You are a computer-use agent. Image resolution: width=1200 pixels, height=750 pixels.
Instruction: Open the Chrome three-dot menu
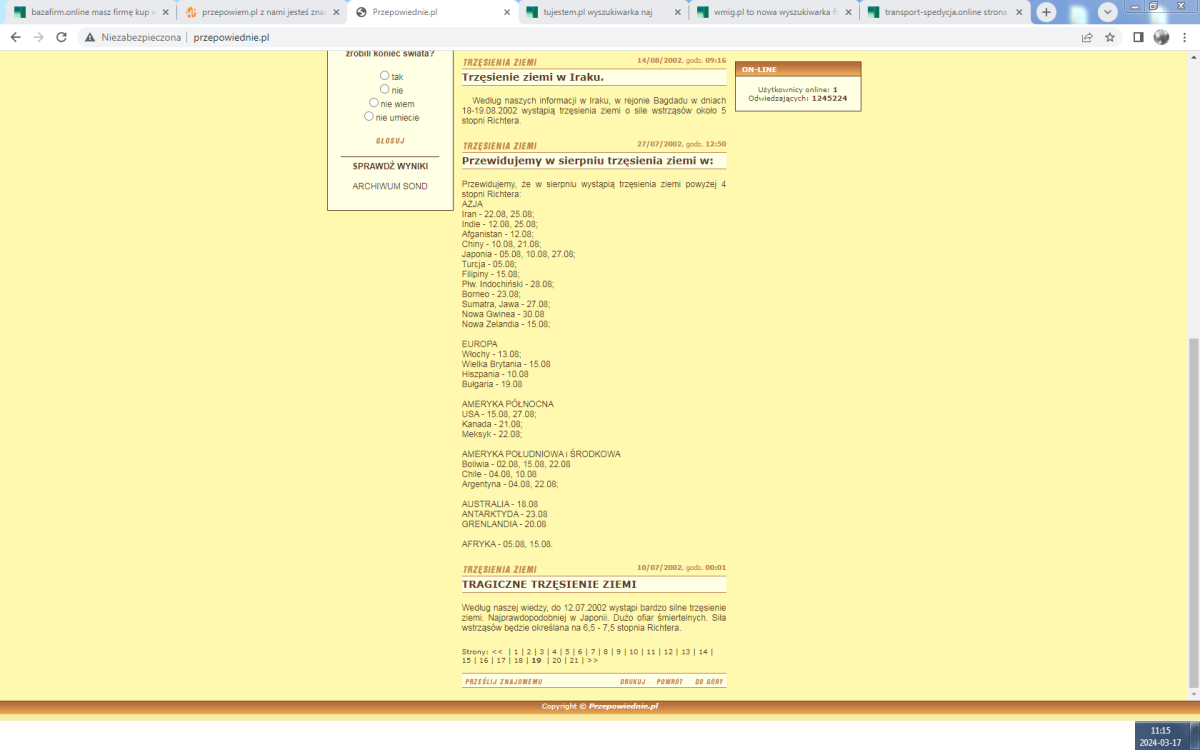[x=1185, y=37]
